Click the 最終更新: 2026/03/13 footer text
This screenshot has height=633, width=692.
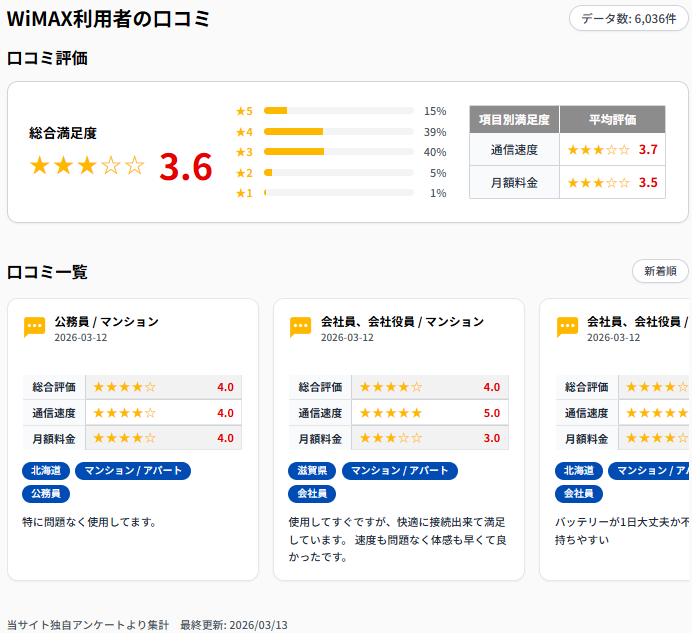pyautogui.click(x=234, y=625)
